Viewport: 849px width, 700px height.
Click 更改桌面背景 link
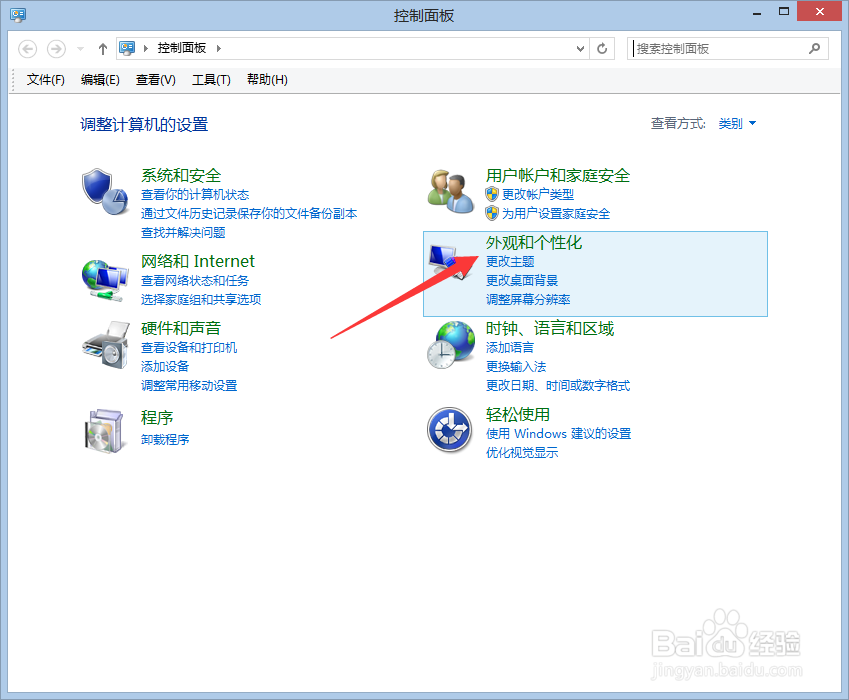tap(522, 280)
